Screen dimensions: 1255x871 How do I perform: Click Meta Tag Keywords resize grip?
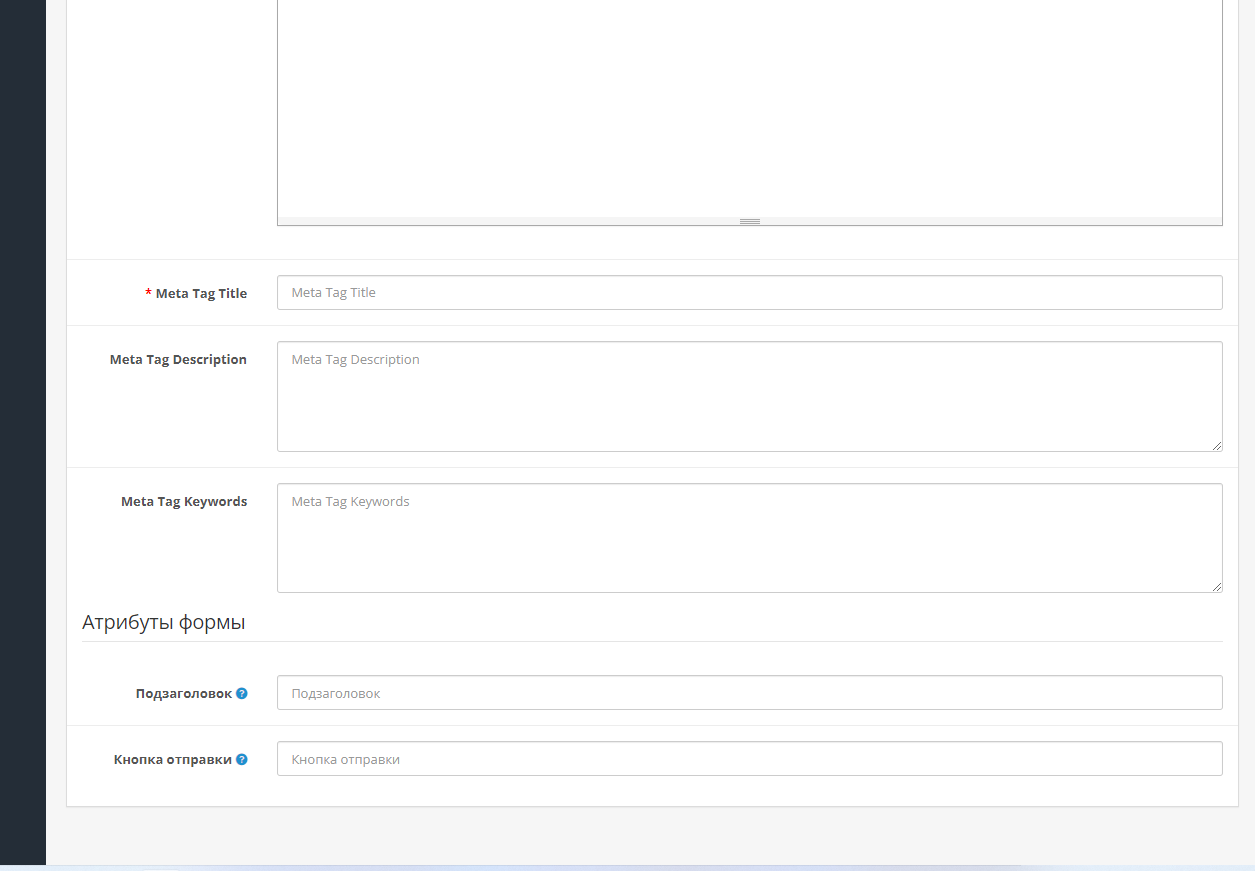(x=1216, y=587)
